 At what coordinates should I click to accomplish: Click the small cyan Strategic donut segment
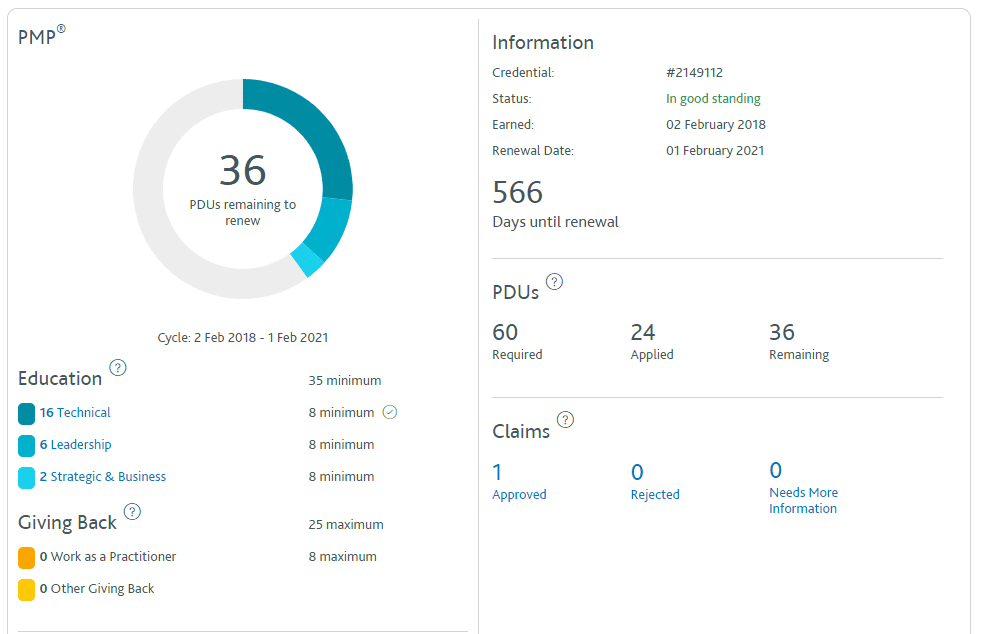pos(308,260)
